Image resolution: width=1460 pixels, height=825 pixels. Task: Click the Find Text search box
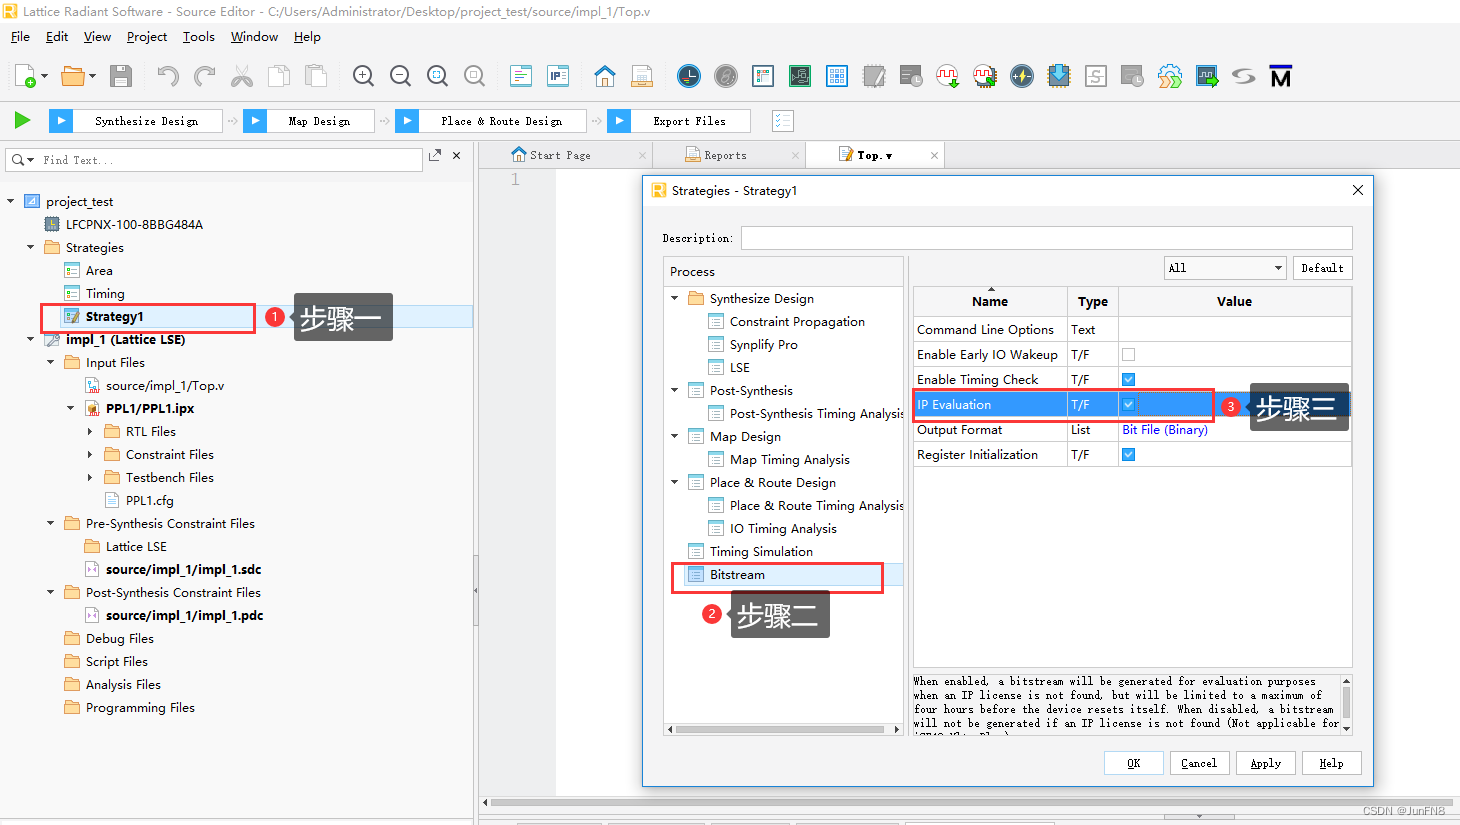pos(214,160)
